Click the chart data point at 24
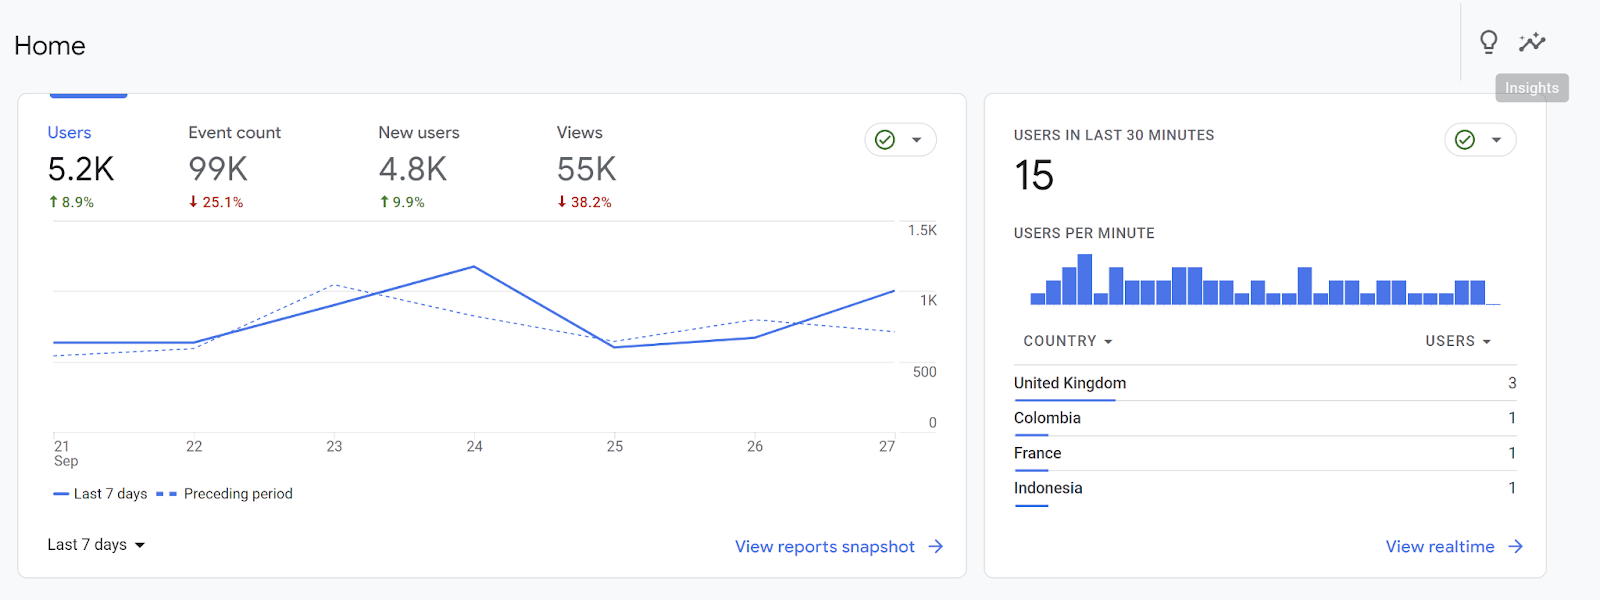This screenshot has height=600, width=1600. point(474,267)
